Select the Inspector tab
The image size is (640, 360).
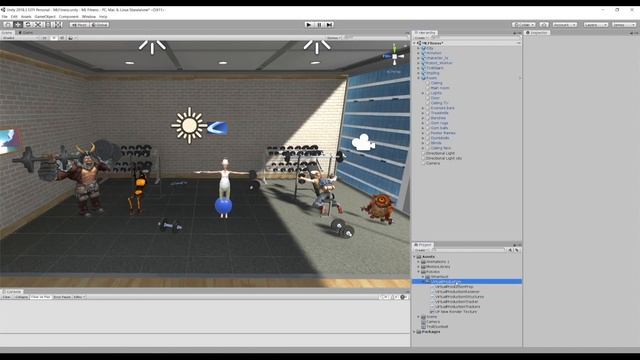click(x=537, y=33)
